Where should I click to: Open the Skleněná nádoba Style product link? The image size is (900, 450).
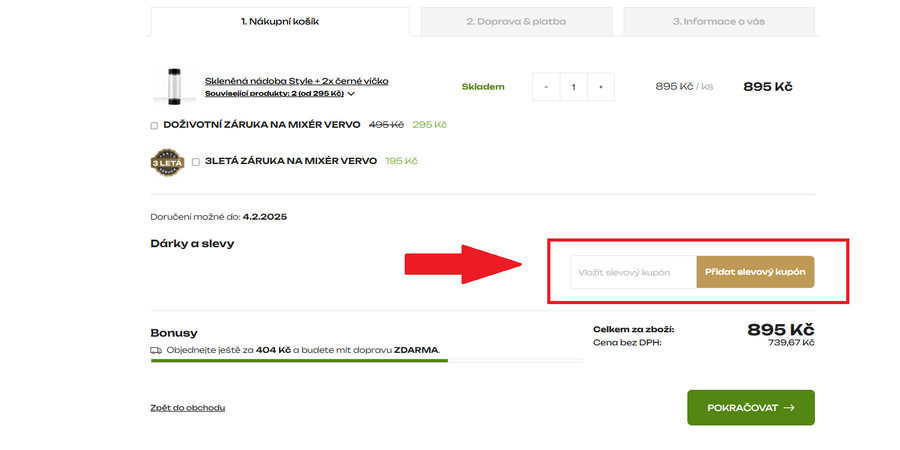tap(297, 81)
